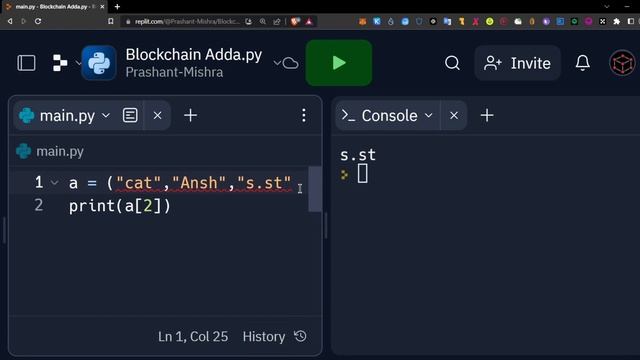640x360 pixels.
Task: Open a new browser tab
Action: (x=117, y=7)
